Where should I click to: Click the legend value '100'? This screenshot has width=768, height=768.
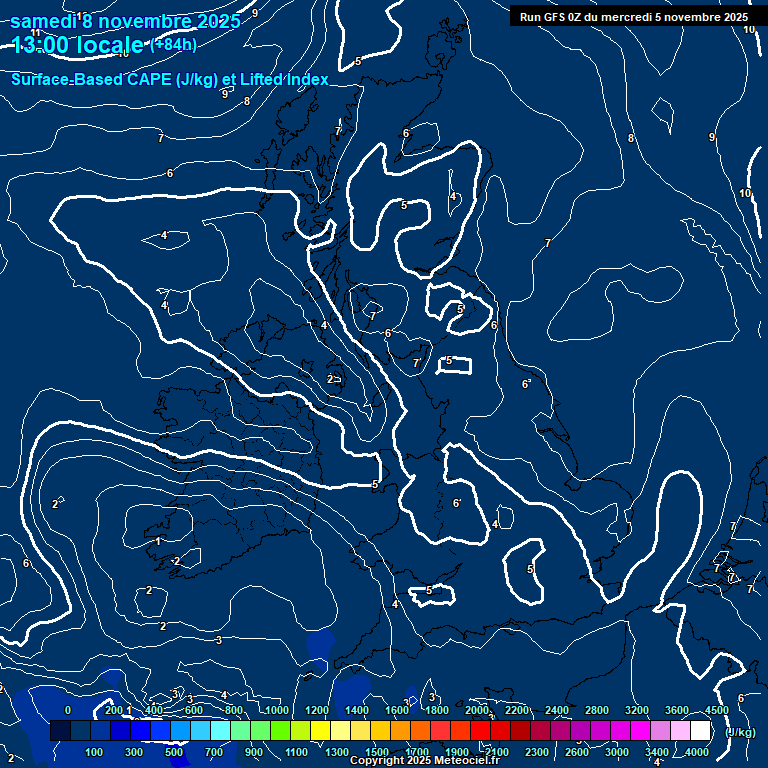[x=94, y=752]
